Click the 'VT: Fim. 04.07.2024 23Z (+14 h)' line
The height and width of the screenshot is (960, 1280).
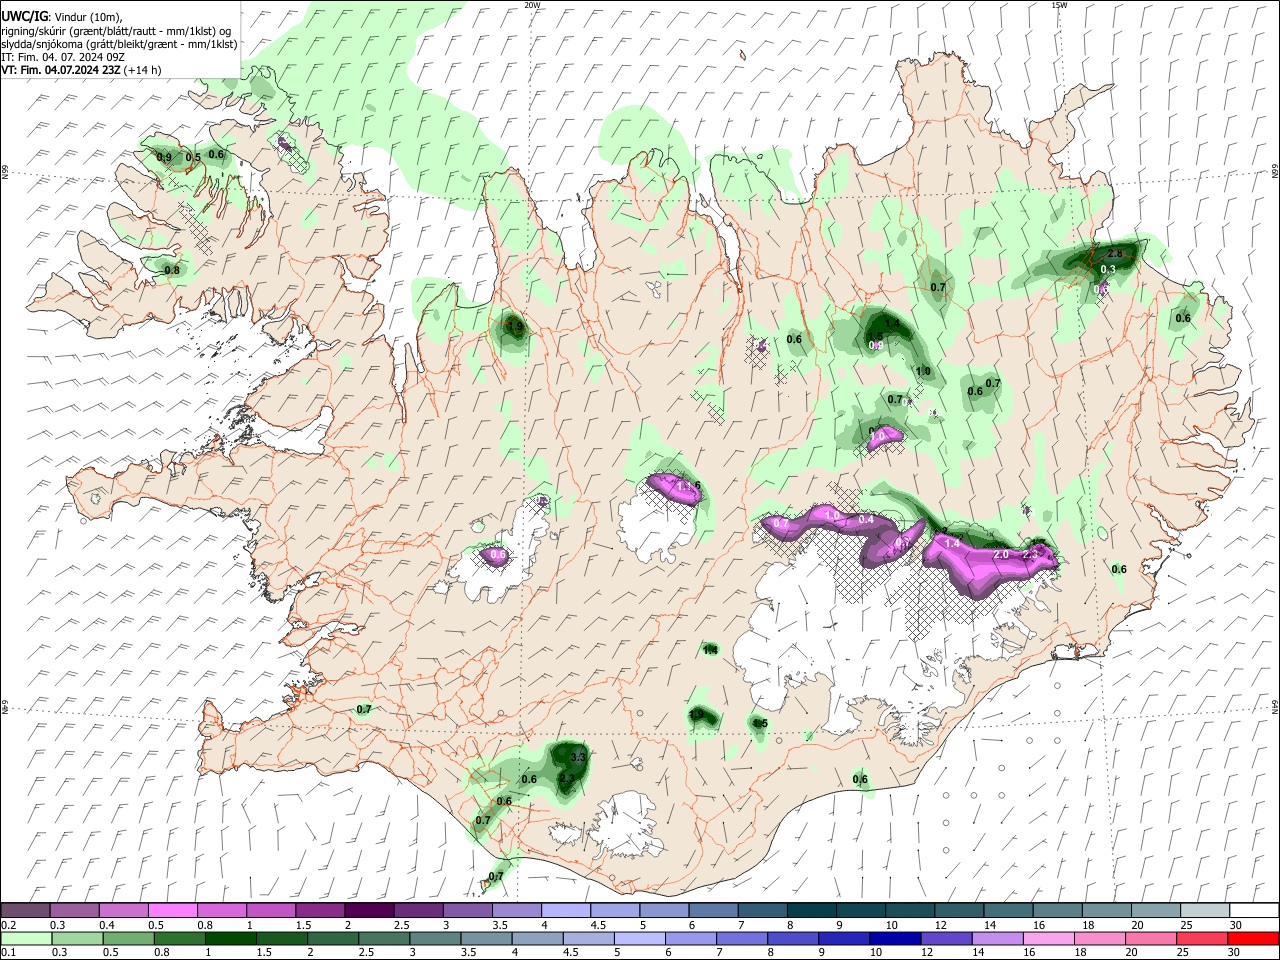(x=81, y=70)
